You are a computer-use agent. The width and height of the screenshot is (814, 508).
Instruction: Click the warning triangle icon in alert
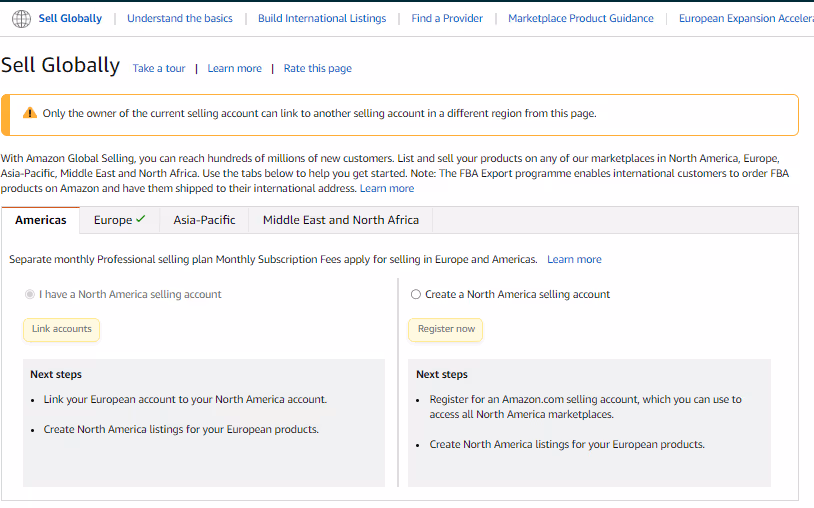(29, 114)
